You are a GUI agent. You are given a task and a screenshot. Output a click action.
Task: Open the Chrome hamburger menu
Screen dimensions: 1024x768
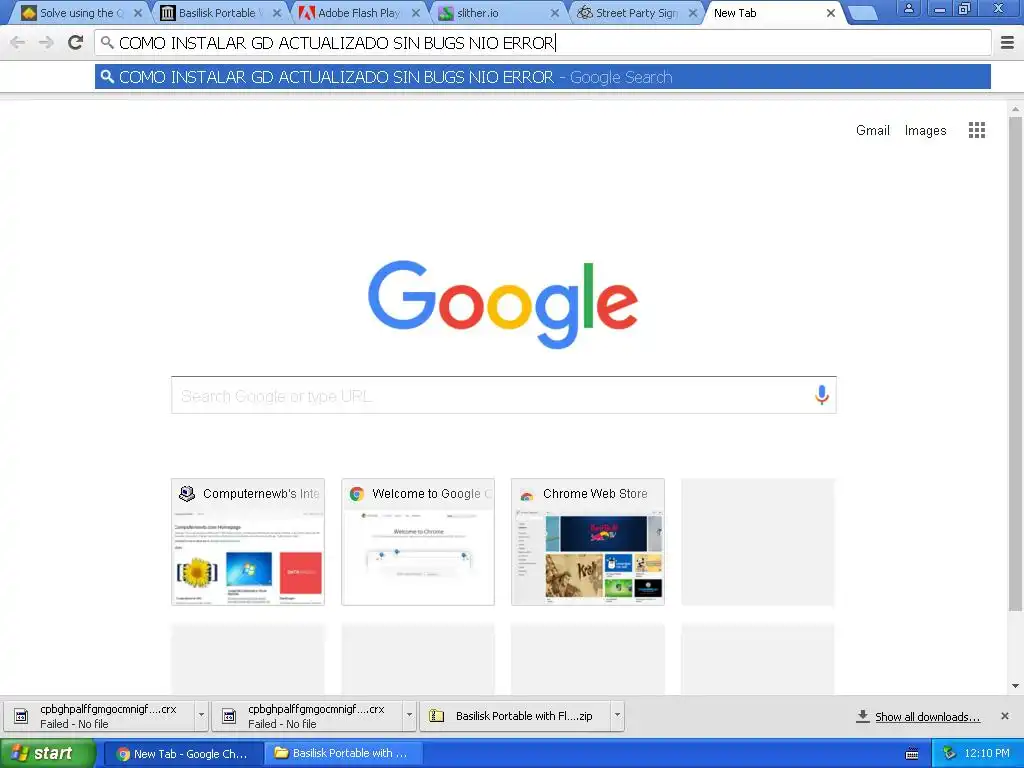[x=1007, y=43]
